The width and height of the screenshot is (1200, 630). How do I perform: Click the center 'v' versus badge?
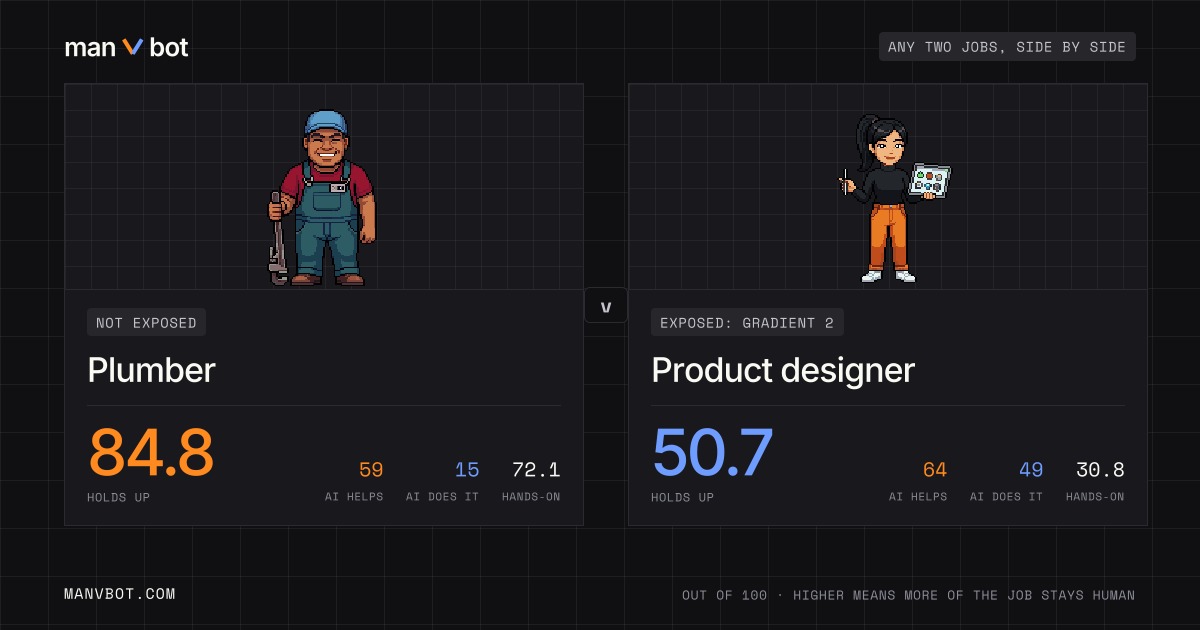click(606, 306)
